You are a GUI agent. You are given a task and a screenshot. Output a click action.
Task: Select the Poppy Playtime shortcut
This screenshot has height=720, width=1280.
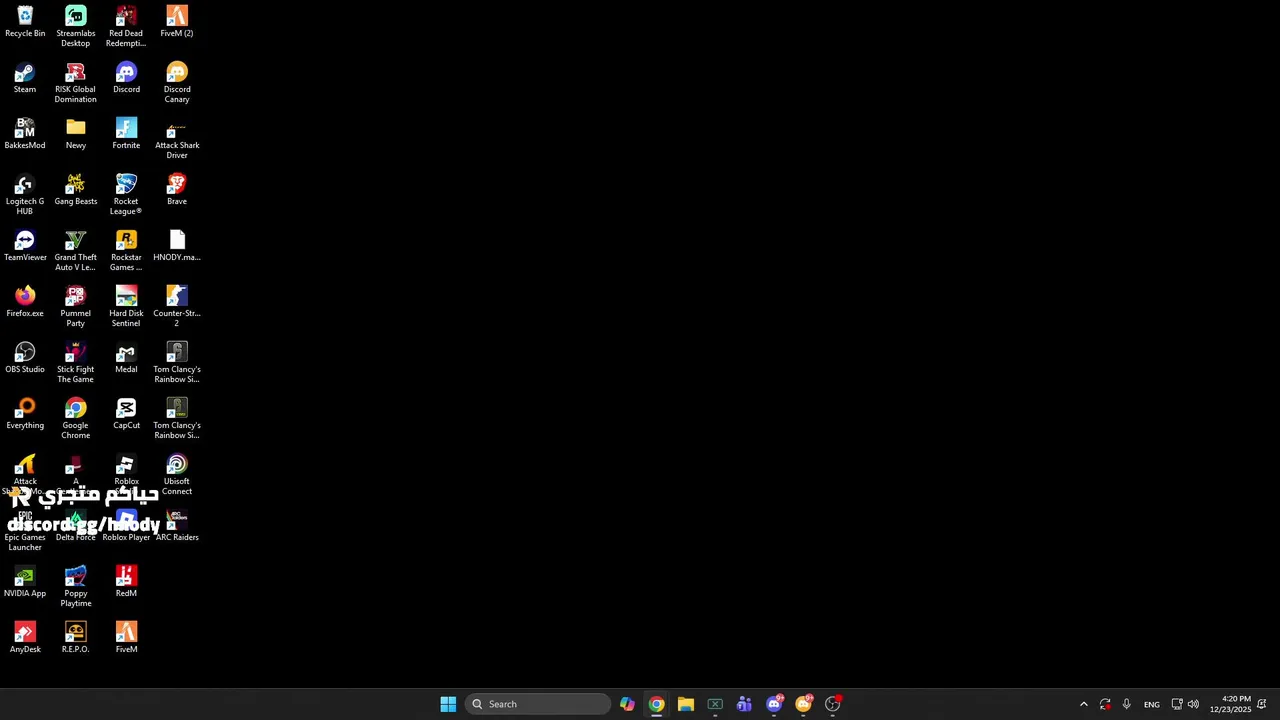pos(75,587)
